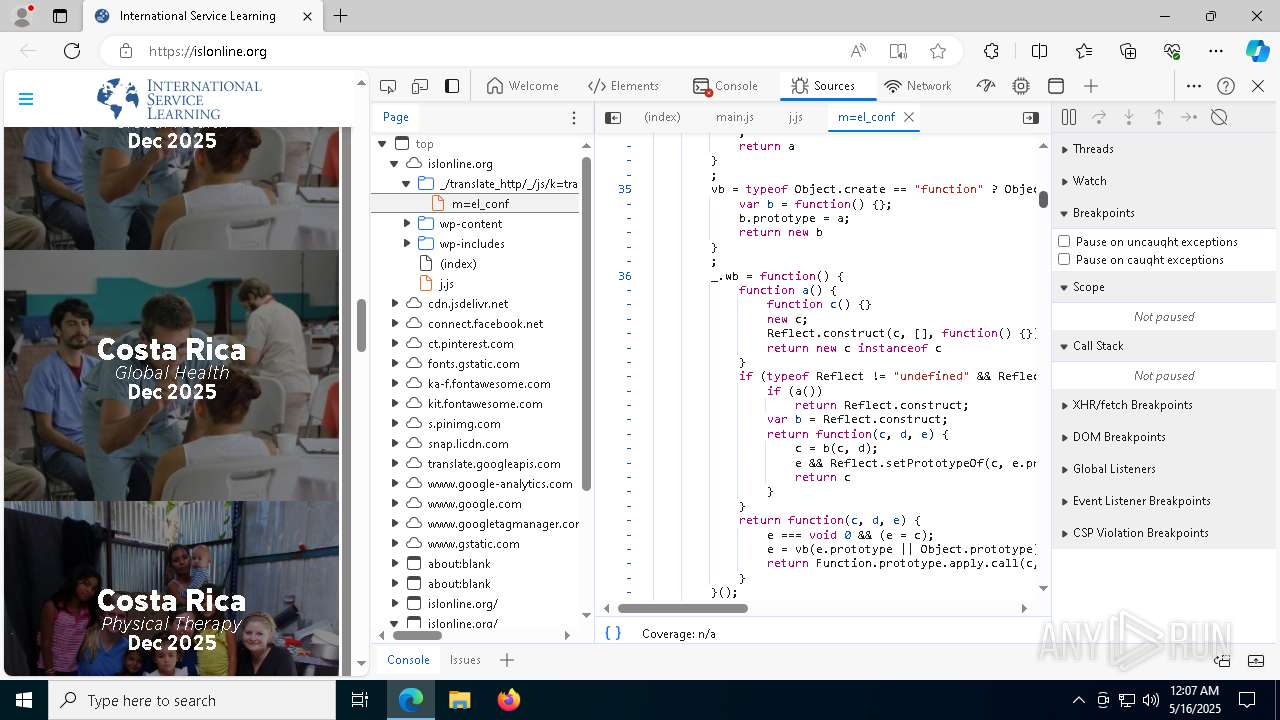
Task: Expand the Threads section
Action: tap(1166, 149)
